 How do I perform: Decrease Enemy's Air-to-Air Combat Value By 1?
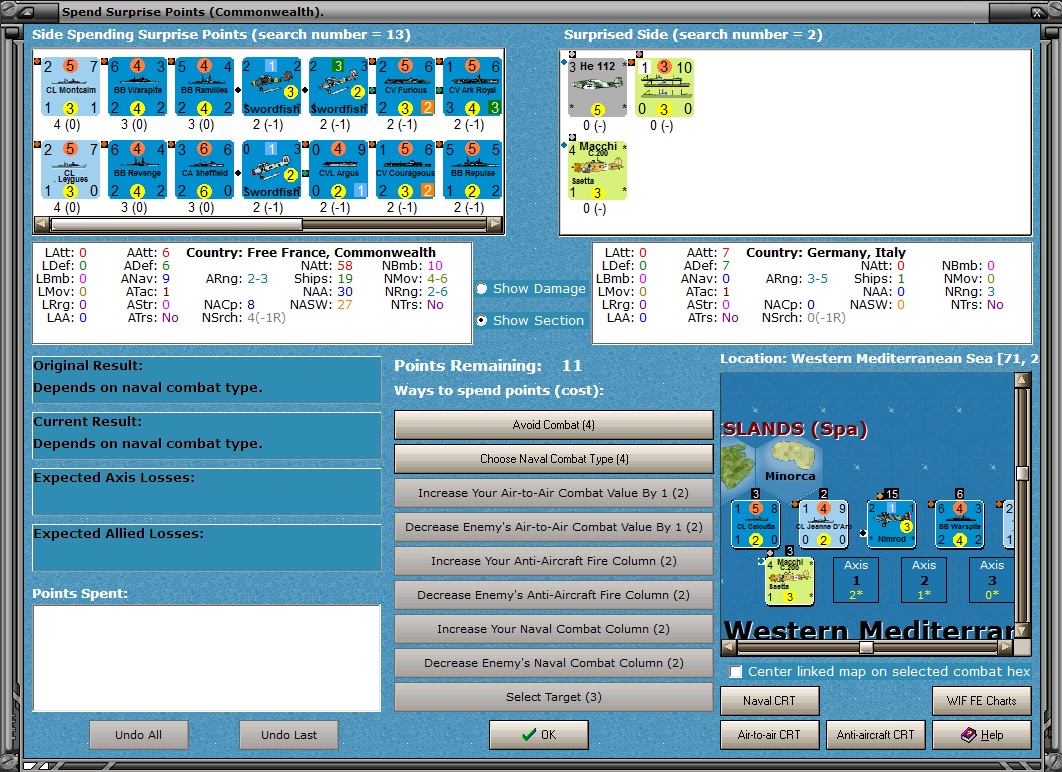[x=553, y=527]
